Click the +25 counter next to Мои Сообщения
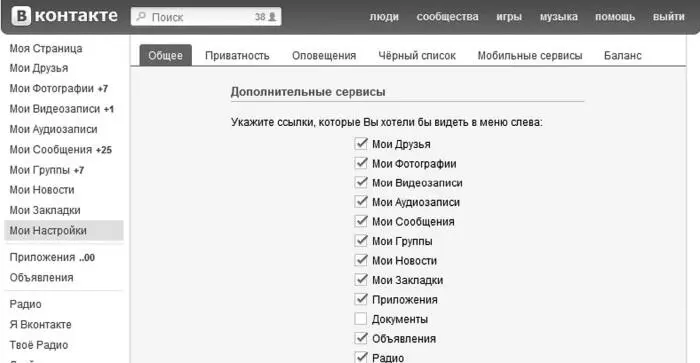The image size is (700, 363). point(104,150)
